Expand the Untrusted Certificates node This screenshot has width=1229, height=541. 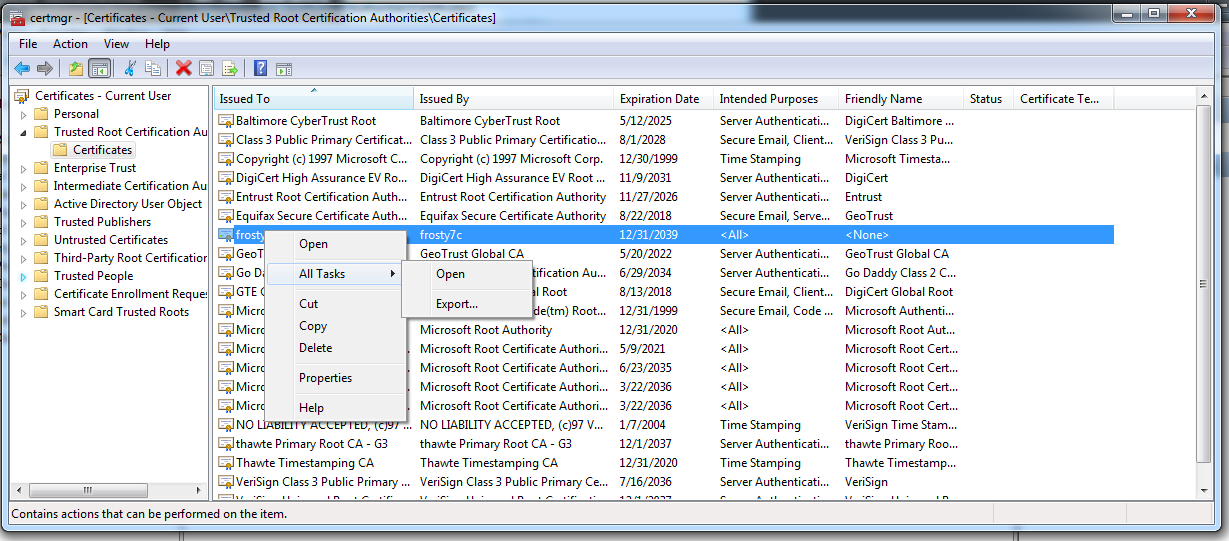24,240
